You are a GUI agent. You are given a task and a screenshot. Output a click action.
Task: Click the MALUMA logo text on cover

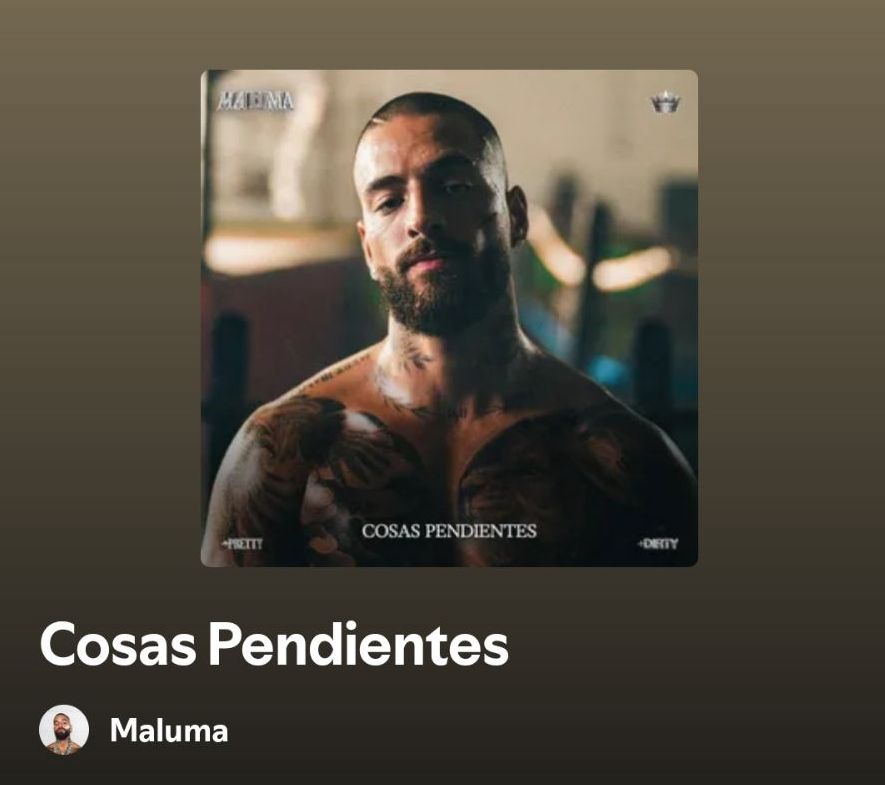click(256, 101)
